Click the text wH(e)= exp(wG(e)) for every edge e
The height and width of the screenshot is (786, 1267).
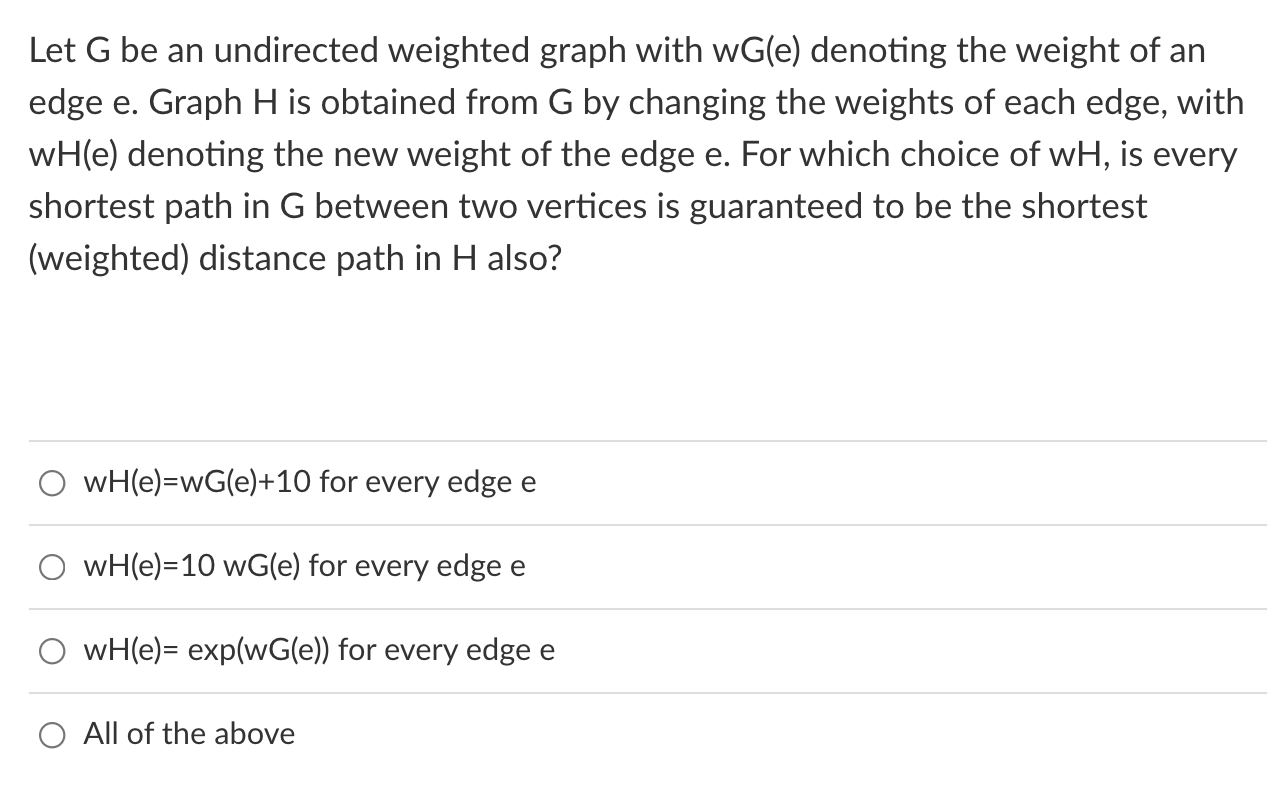318,651
